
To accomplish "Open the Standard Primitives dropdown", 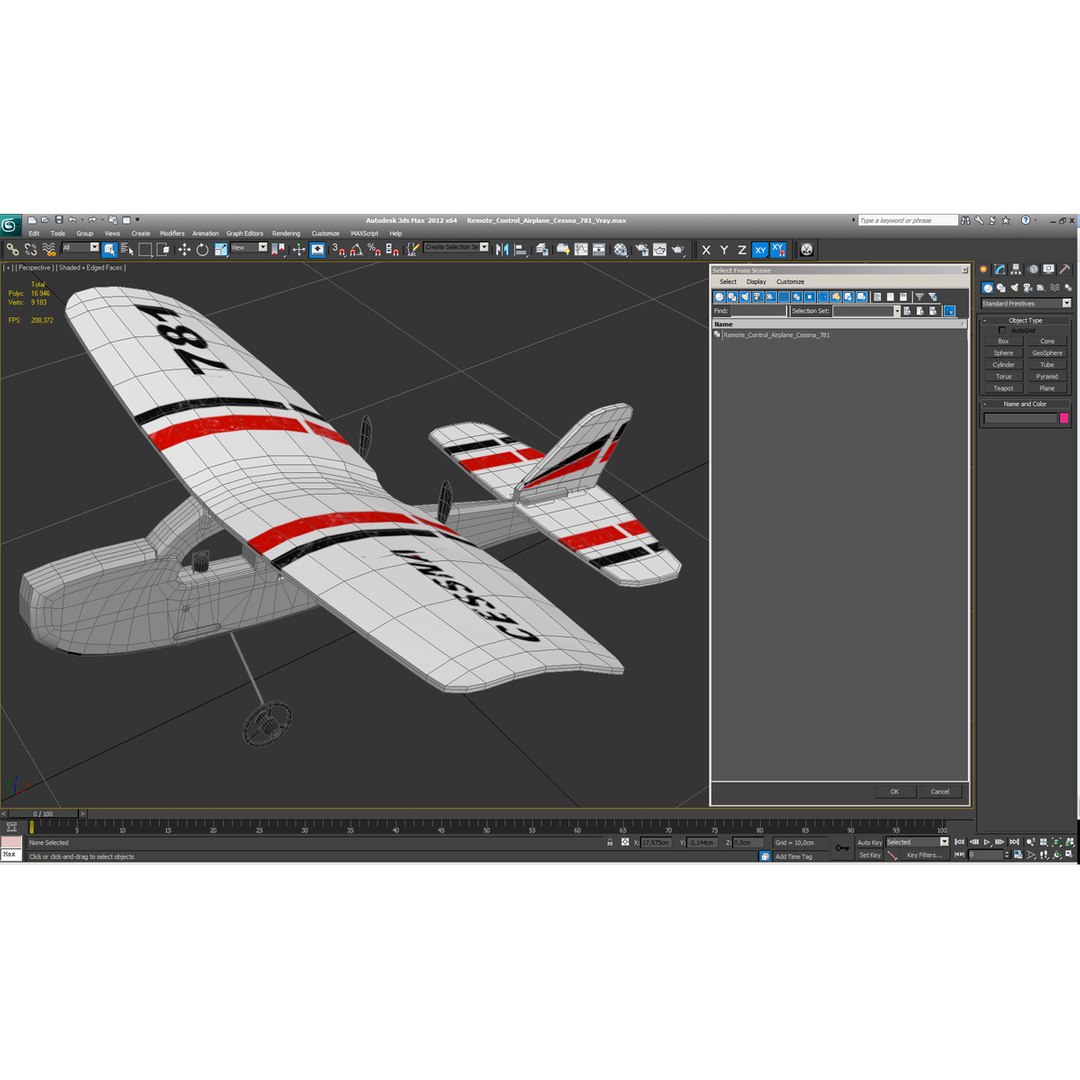I will (1026, 303).
